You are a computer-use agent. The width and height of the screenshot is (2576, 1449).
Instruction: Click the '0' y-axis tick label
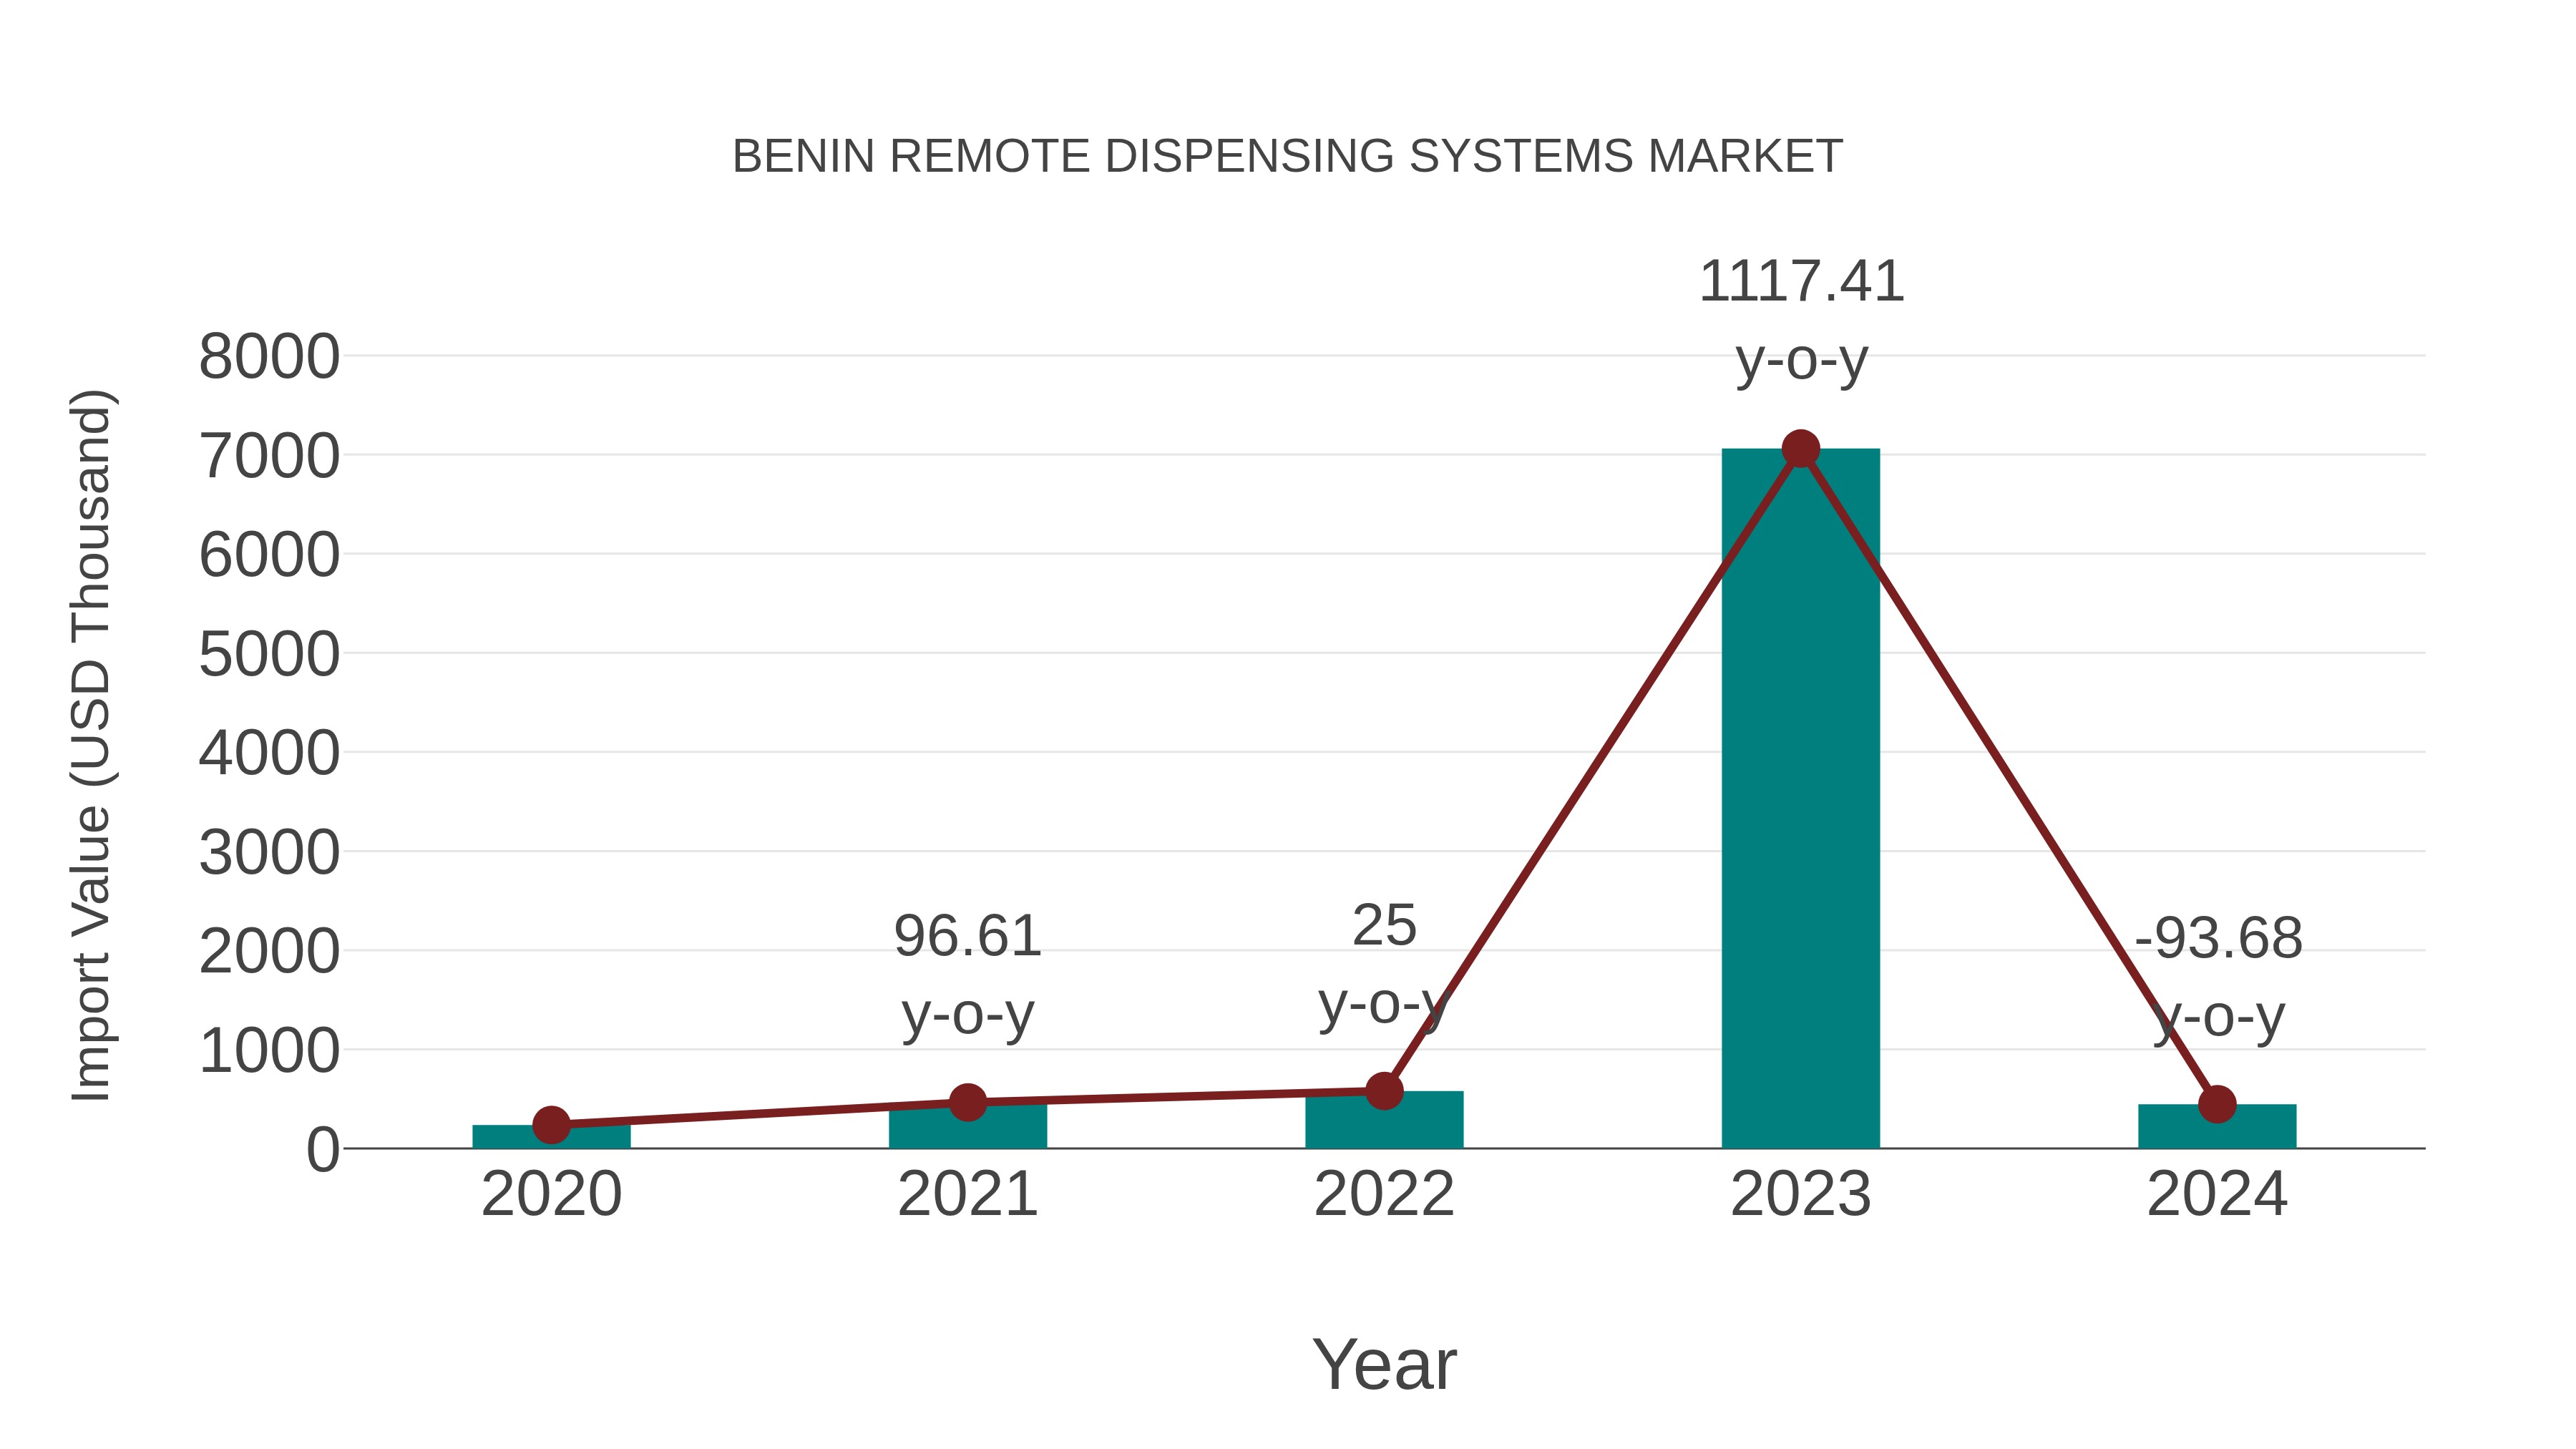pyautogui.click(x=323, y=1150)
